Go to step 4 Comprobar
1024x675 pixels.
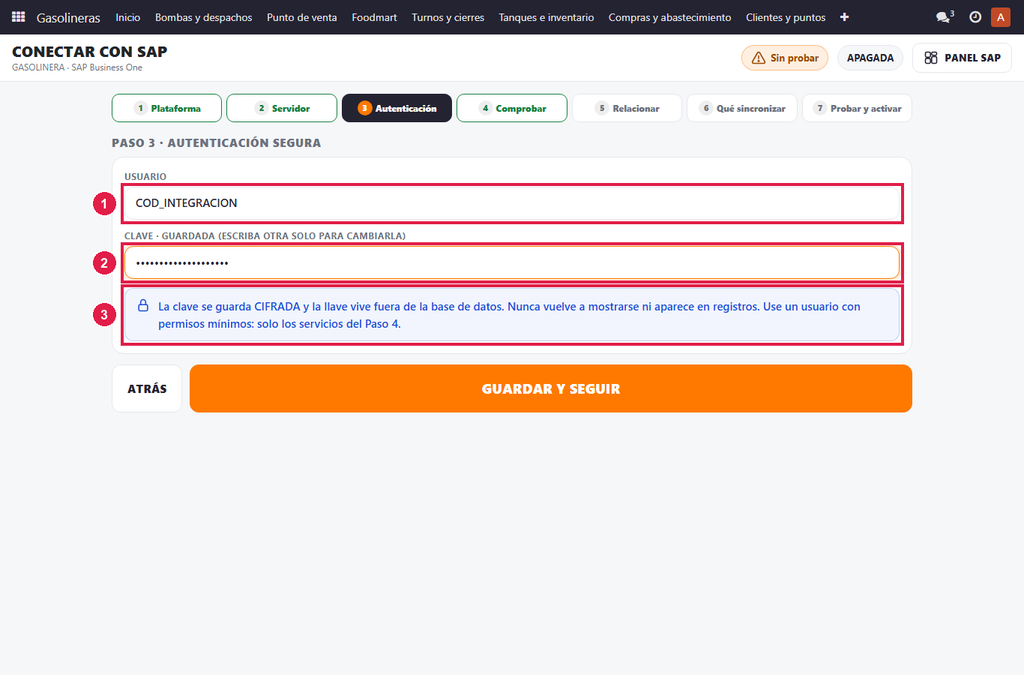[x=512, y=108]
